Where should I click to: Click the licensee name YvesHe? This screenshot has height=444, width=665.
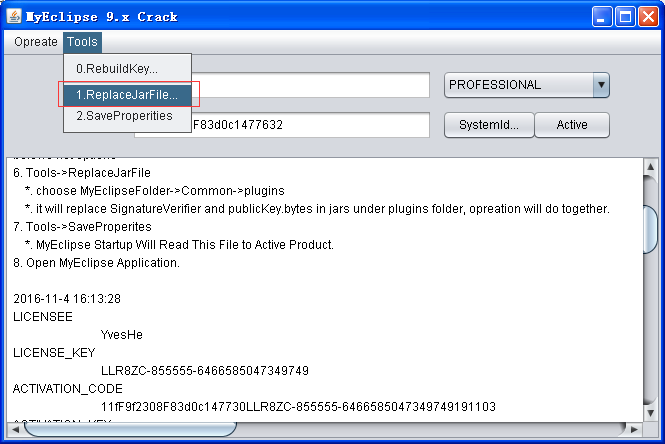click(x=122, y=335)
